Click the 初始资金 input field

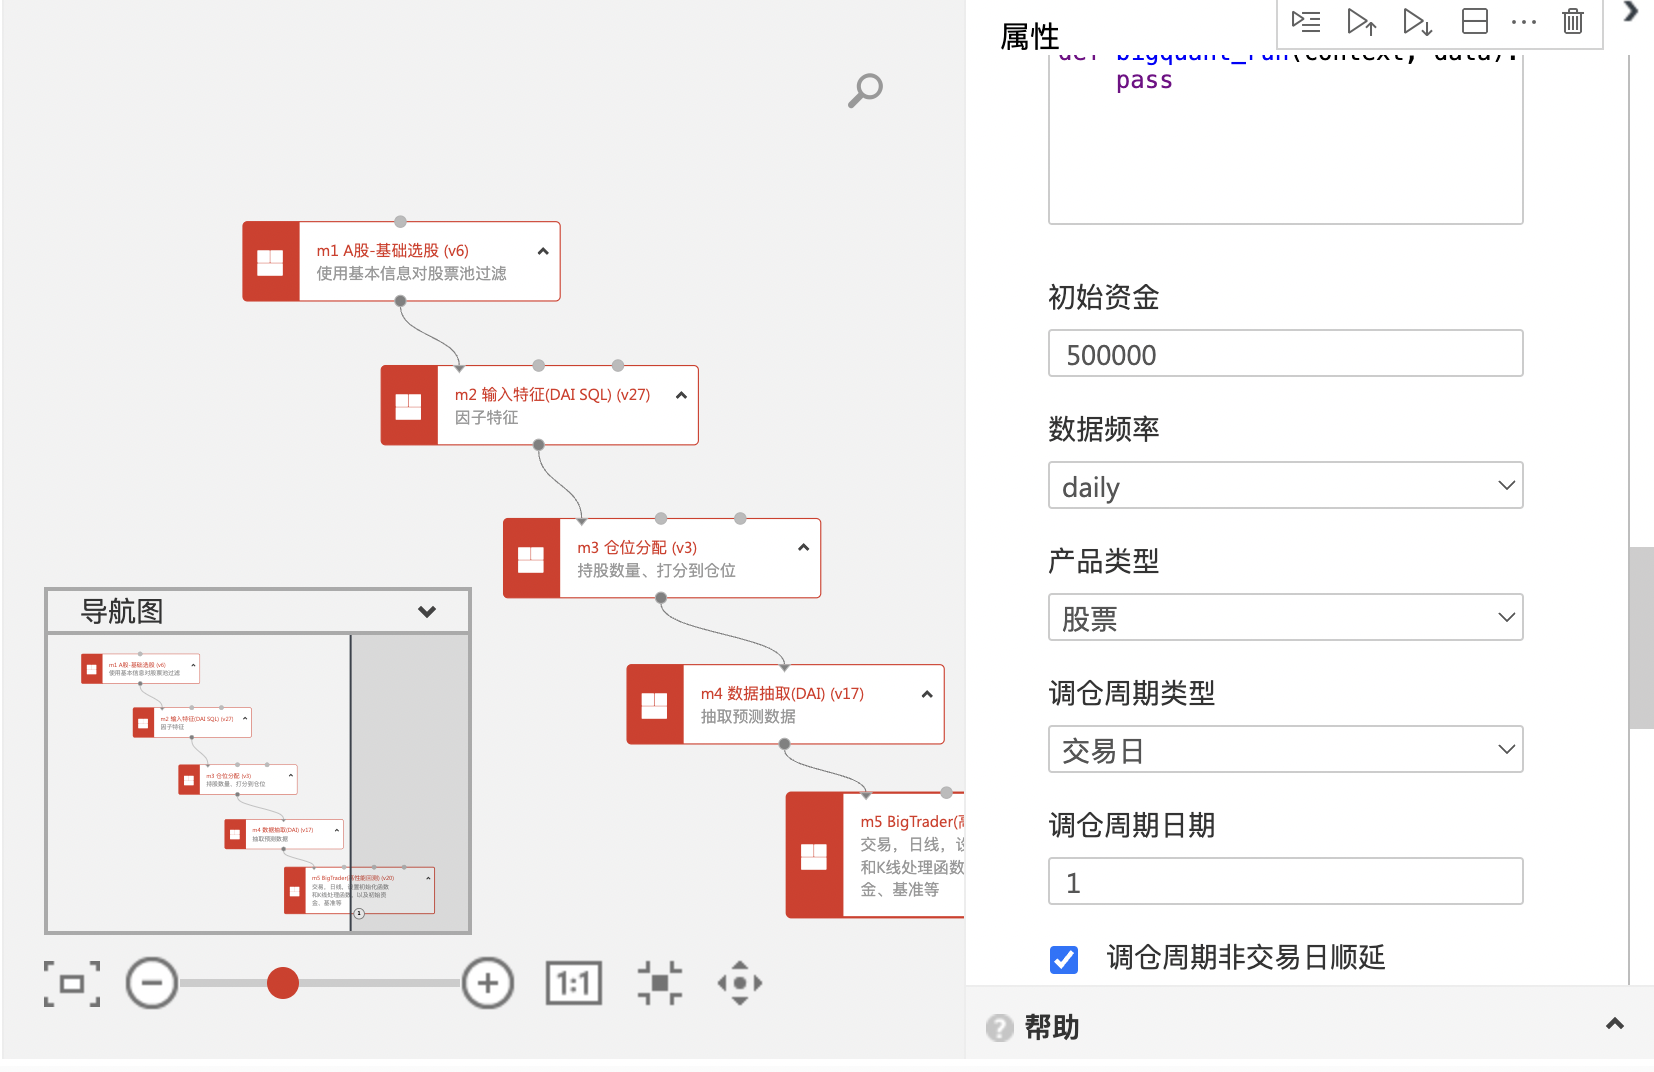(x=1285, y=354)
